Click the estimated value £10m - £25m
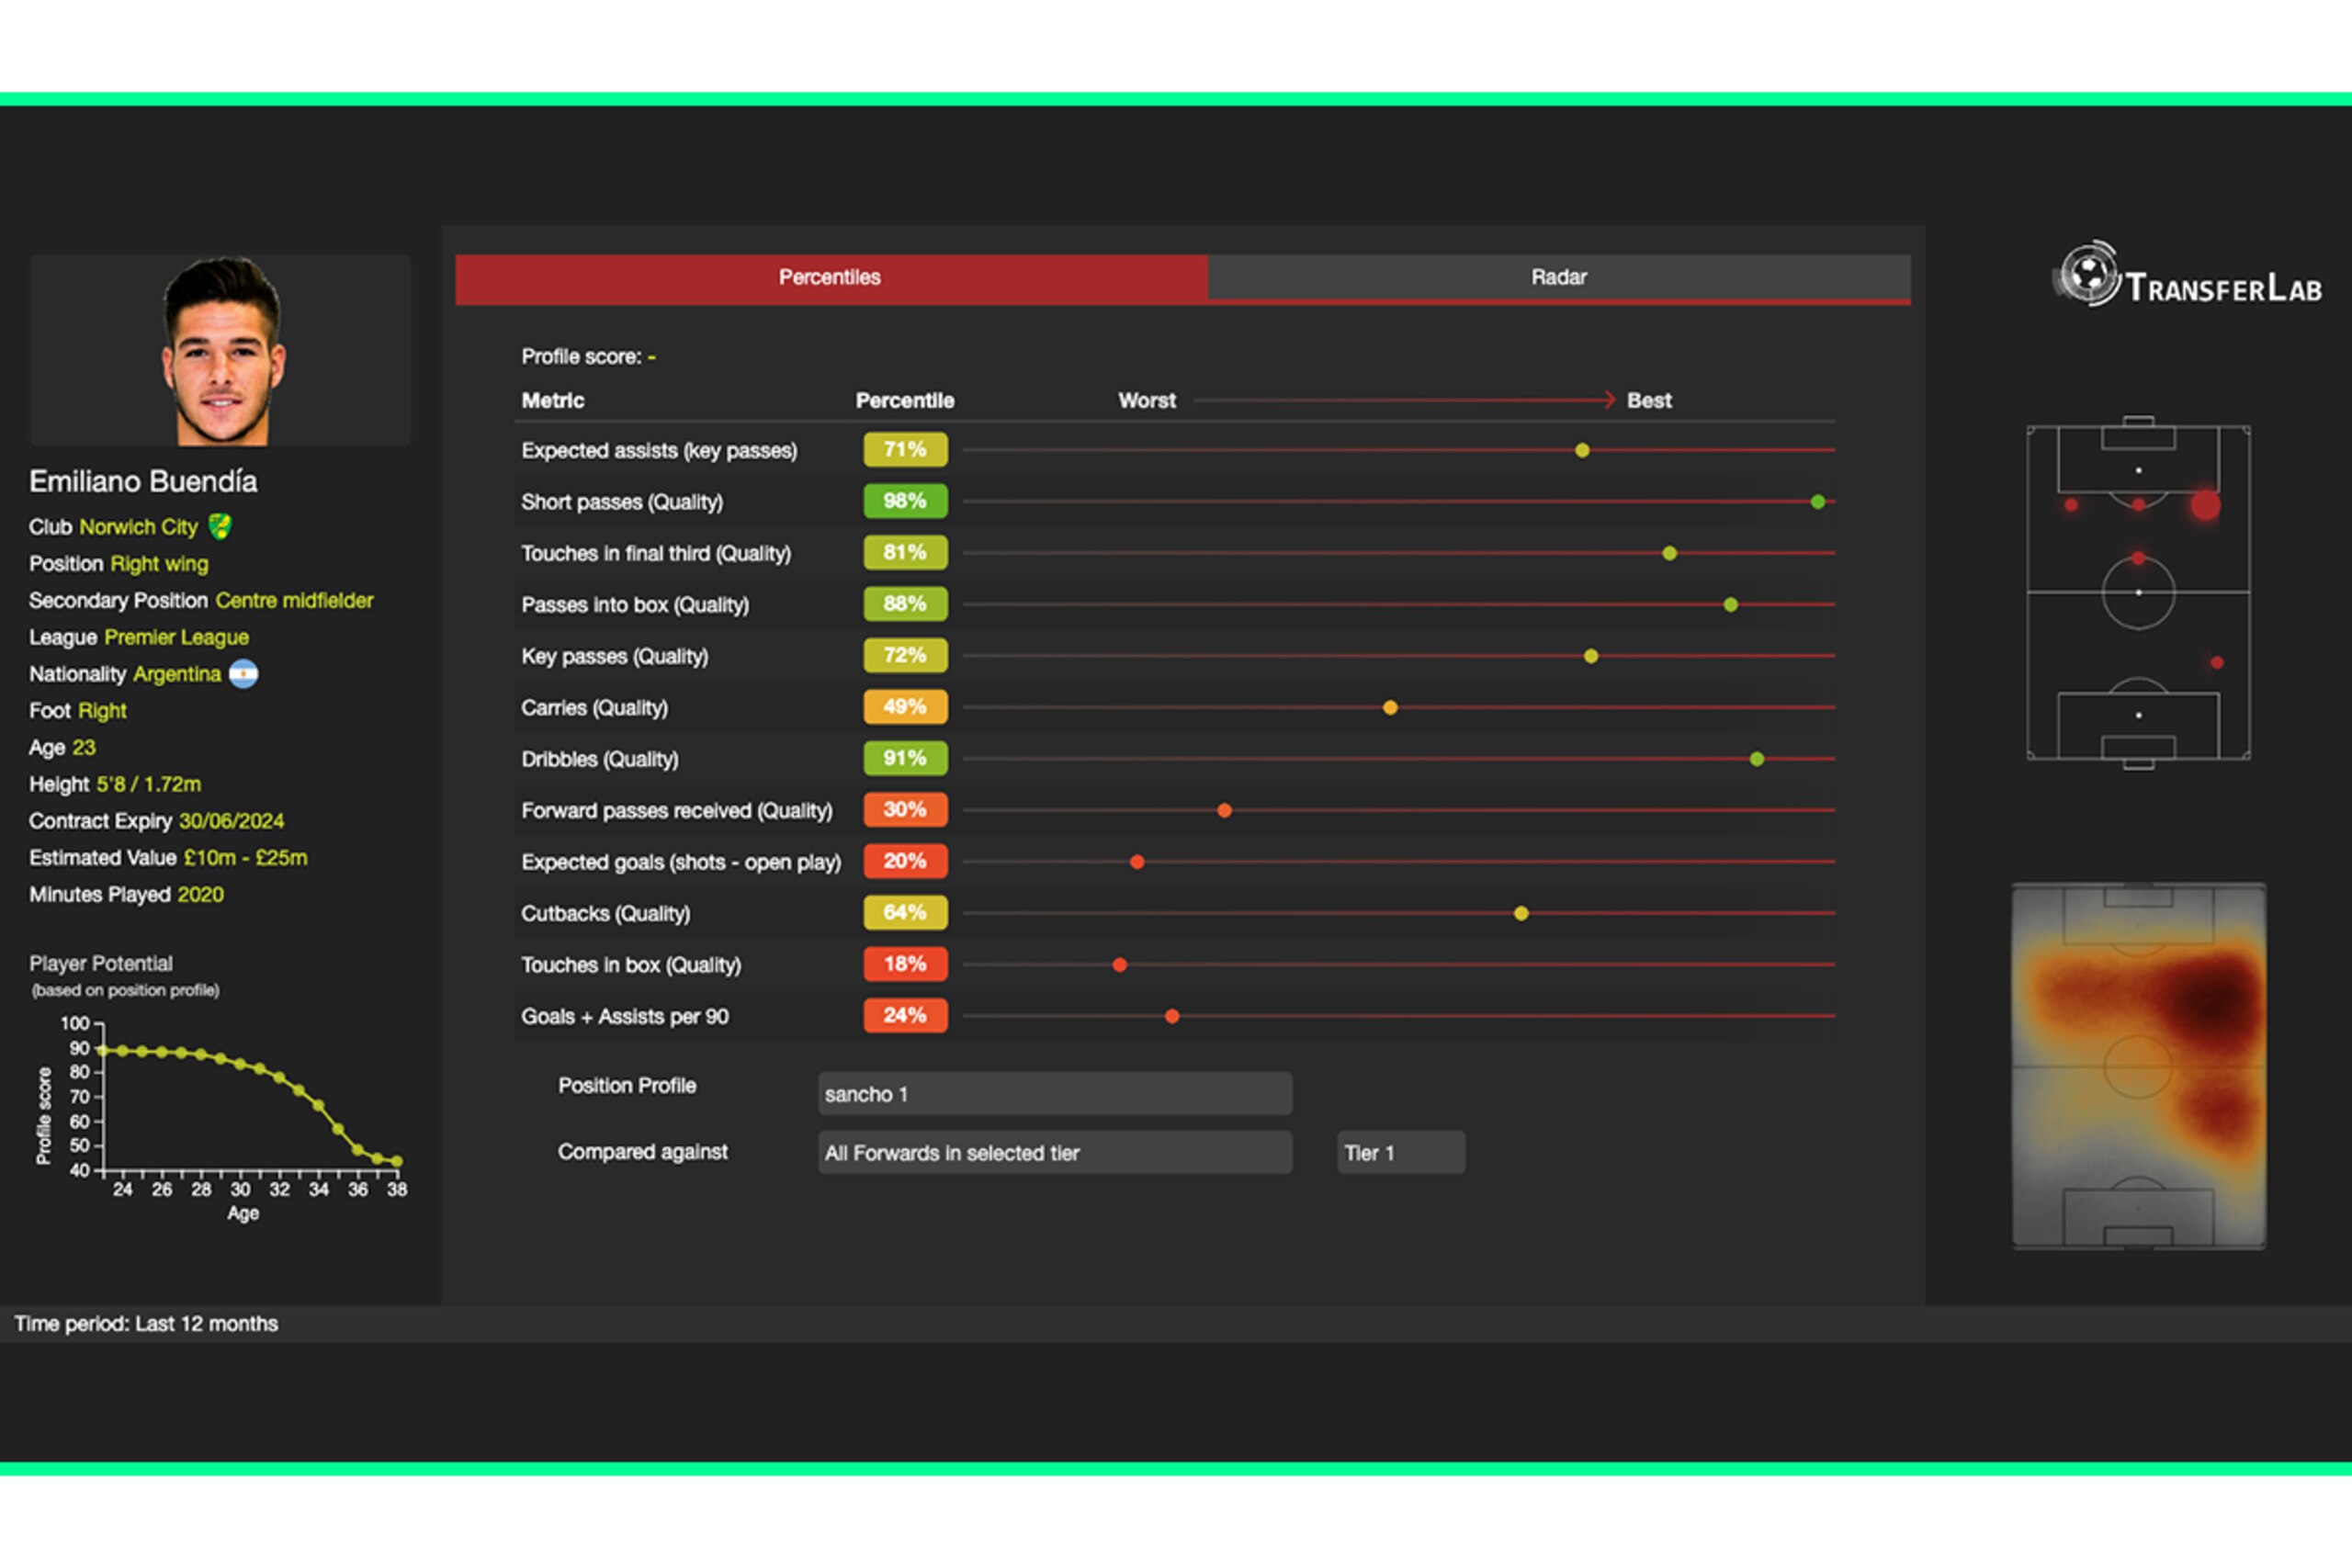The image size is (2352, 1568). [246, 858]
